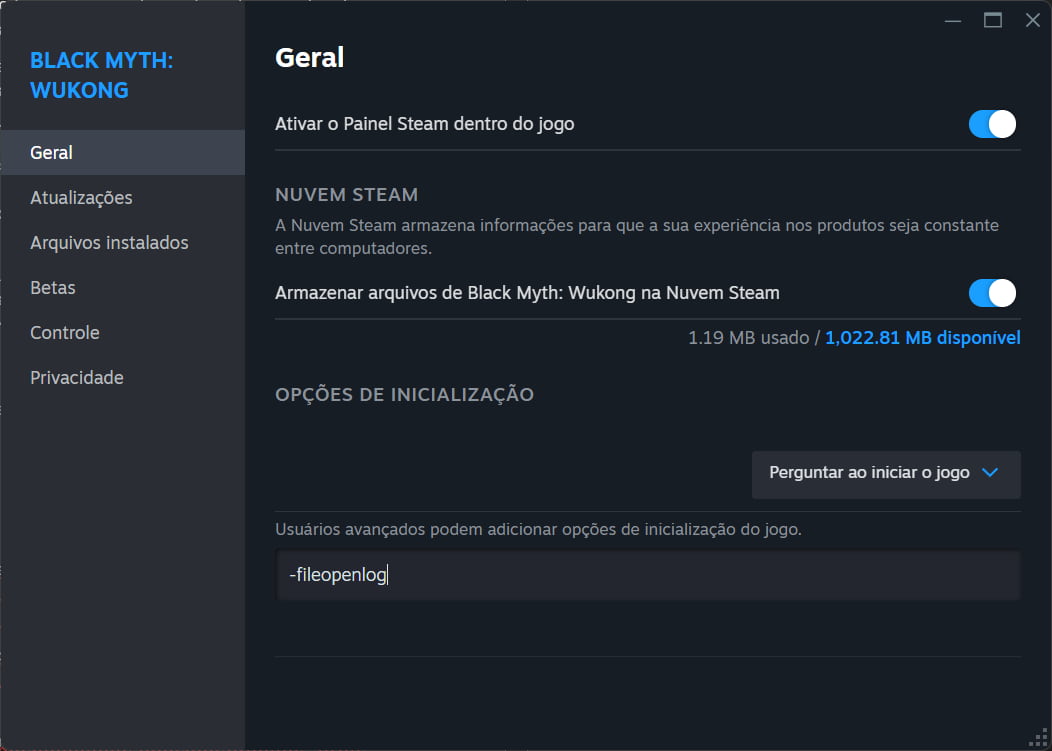
Task: Click the 'Geral' page heading
Action: pyautogui.click(x=309, y=58)
